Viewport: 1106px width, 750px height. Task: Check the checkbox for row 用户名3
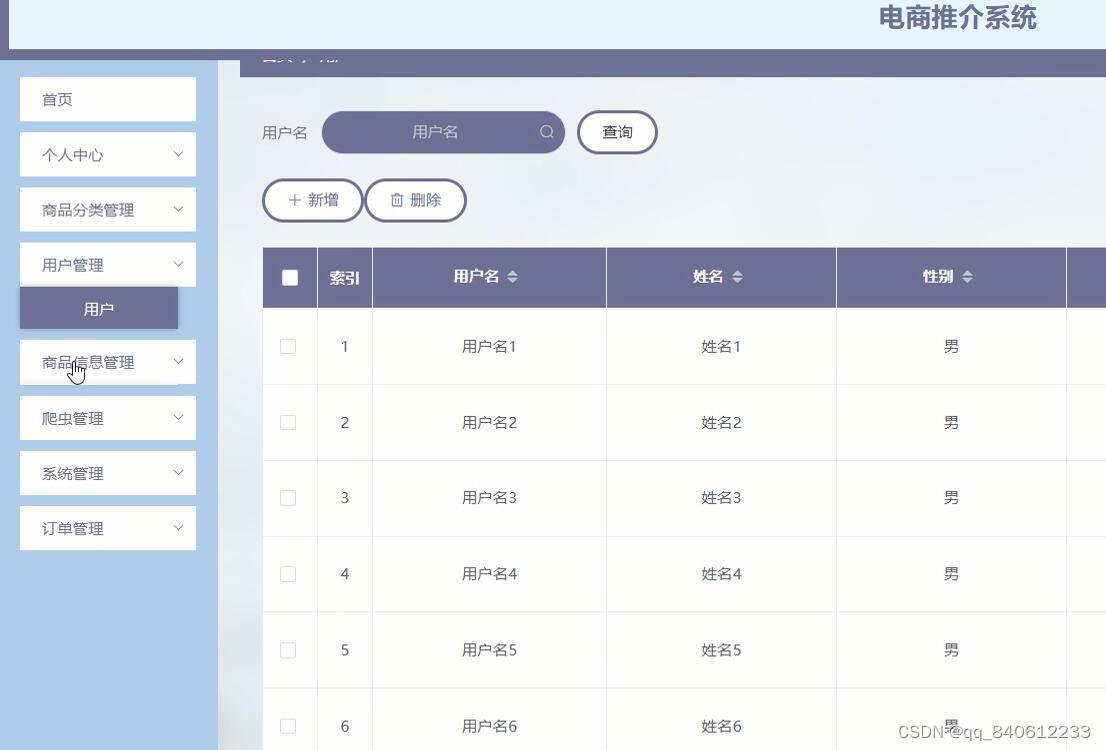click(x=288, y=497)
